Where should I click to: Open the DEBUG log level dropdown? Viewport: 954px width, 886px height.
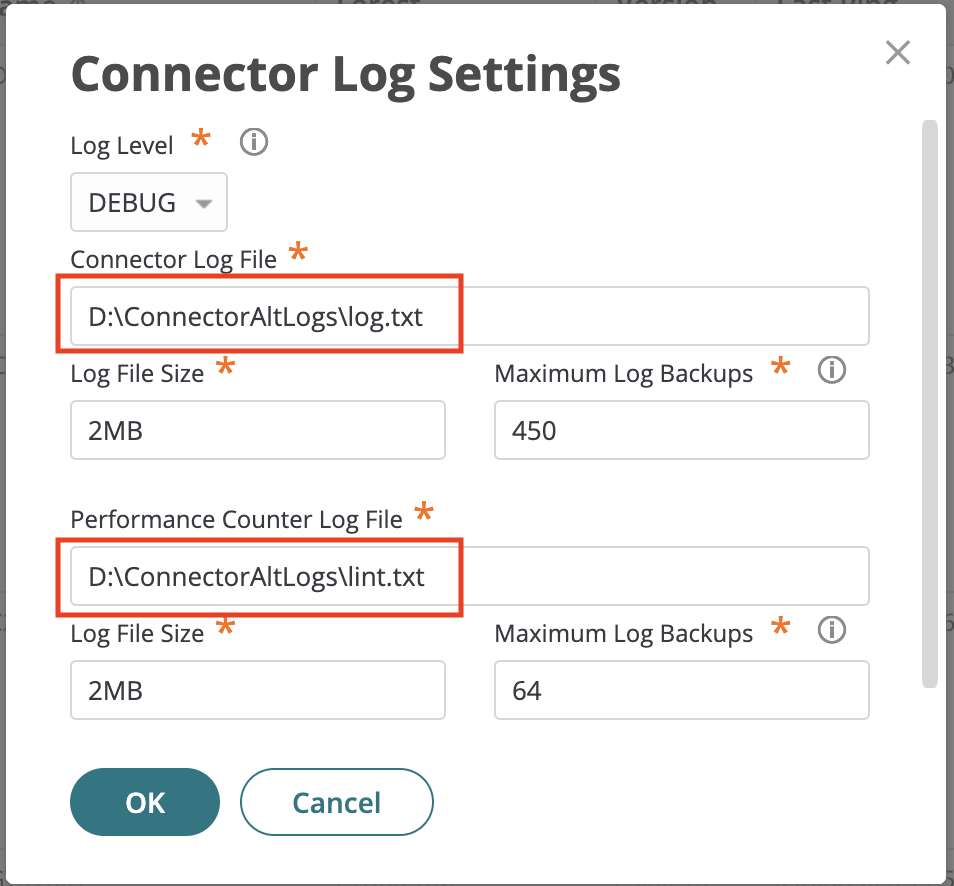(x=148, y=202)
